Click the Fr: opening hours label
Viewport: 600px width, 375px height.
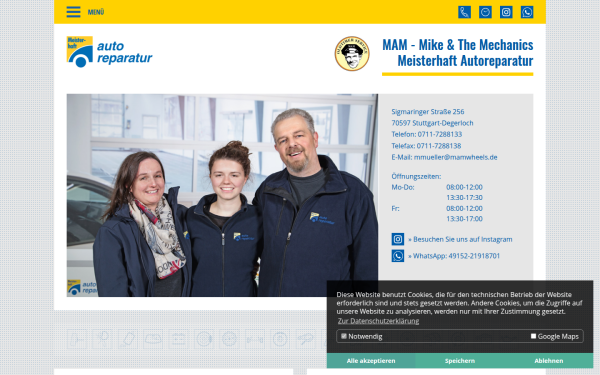coord(395,209)
